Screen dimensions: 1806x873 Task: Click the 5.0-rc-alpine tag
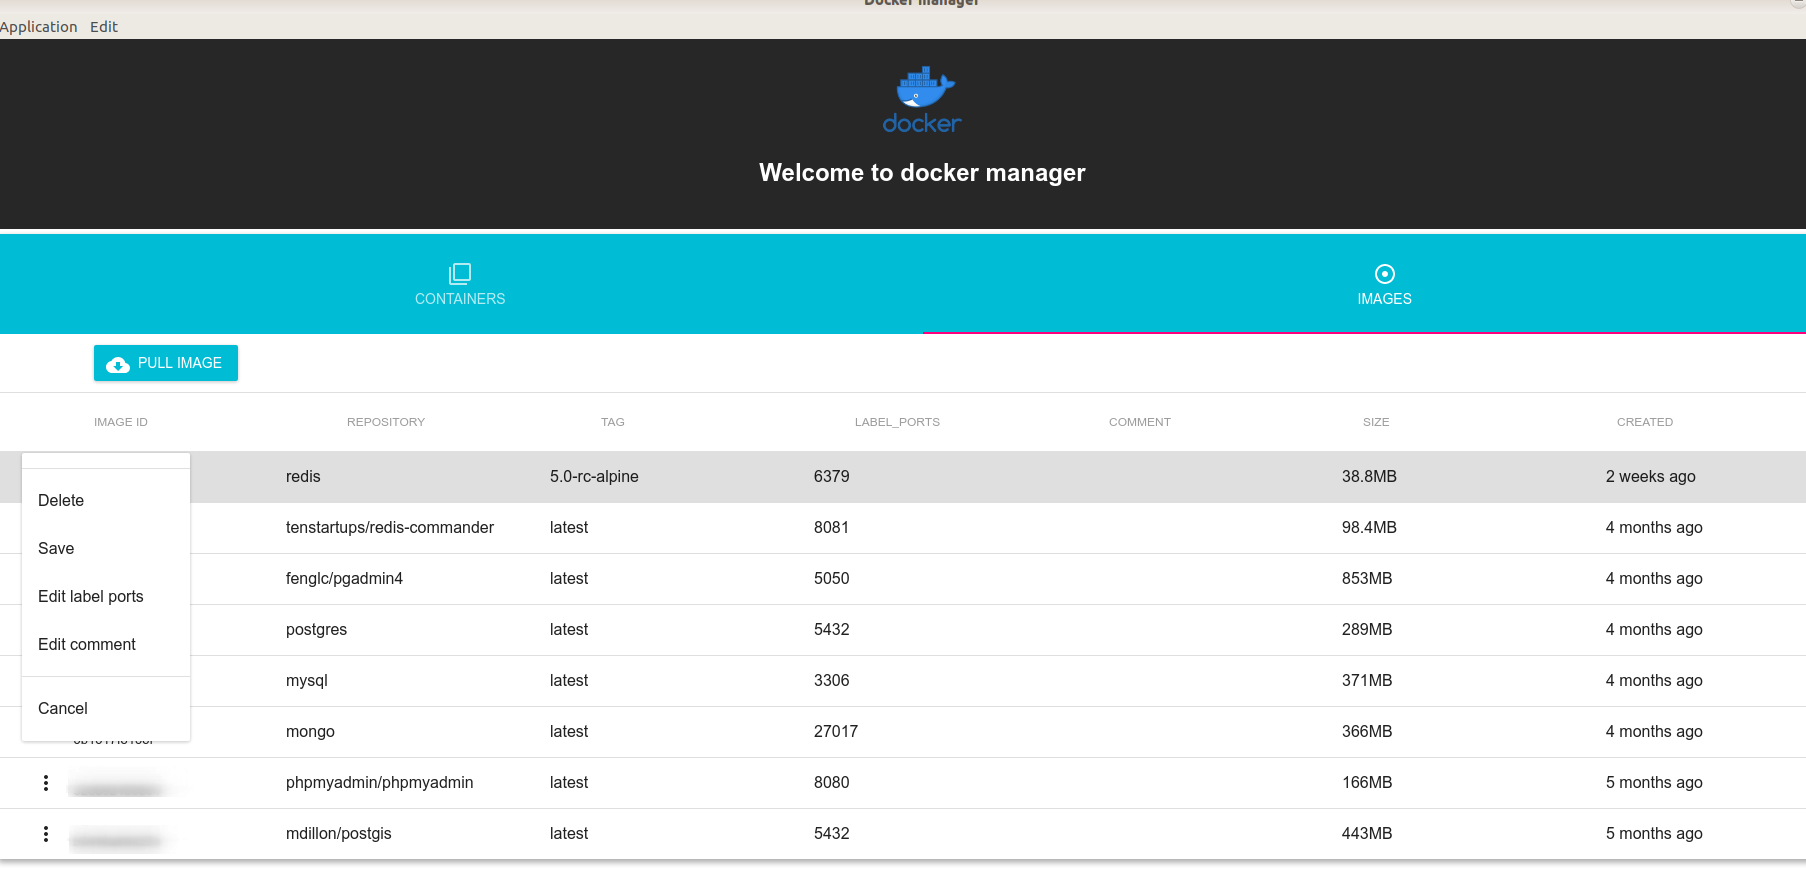click(594, 477)
